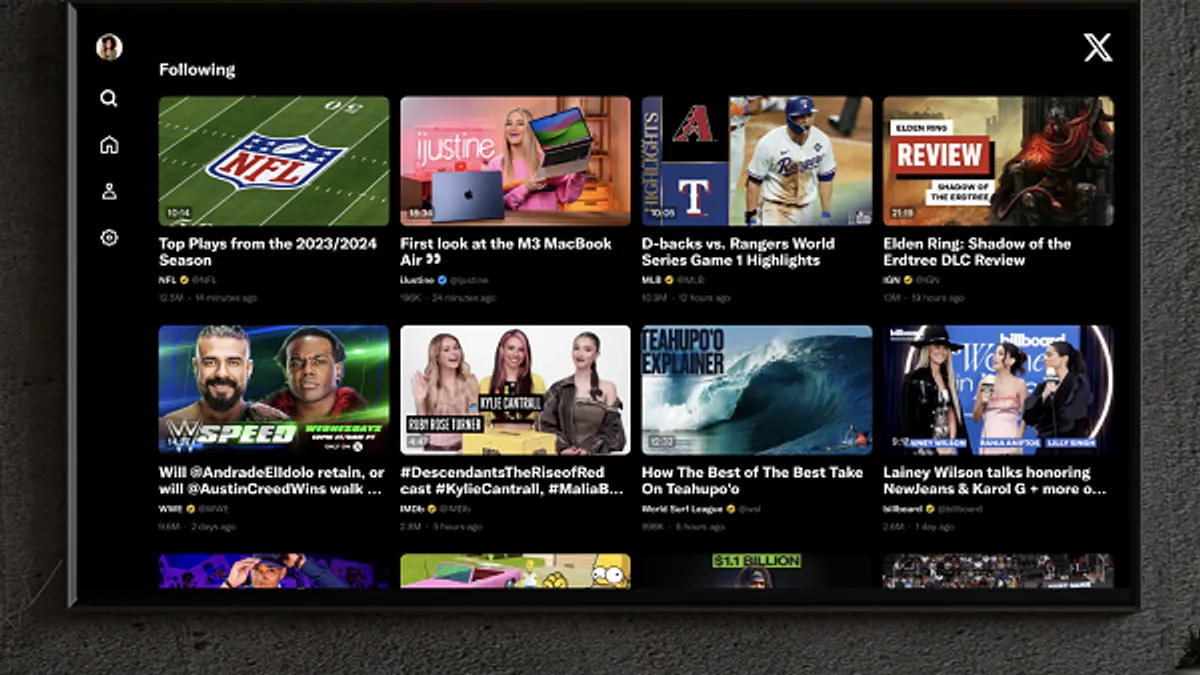Open title 'First look at the M3 MacBook Air'
1200x675 pixels.
[505, 252]
